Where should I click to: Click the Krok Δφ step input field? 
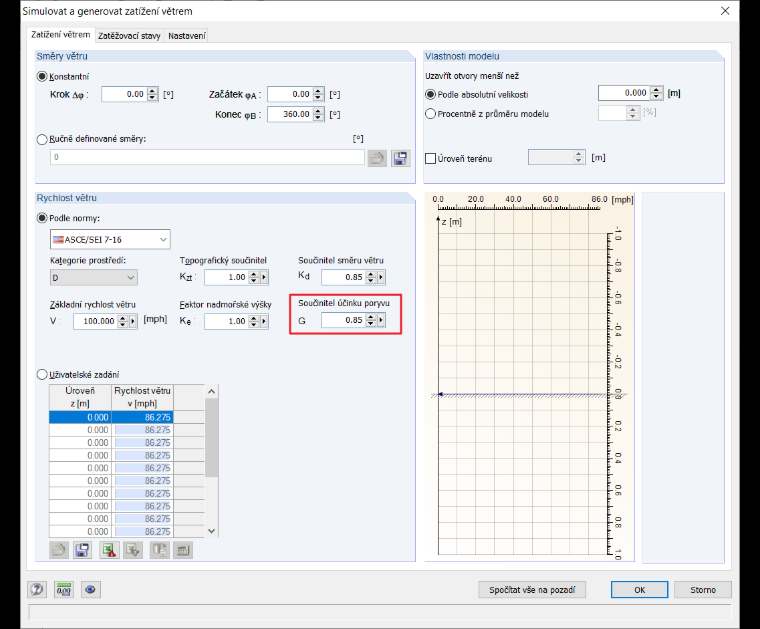[124, 94]
